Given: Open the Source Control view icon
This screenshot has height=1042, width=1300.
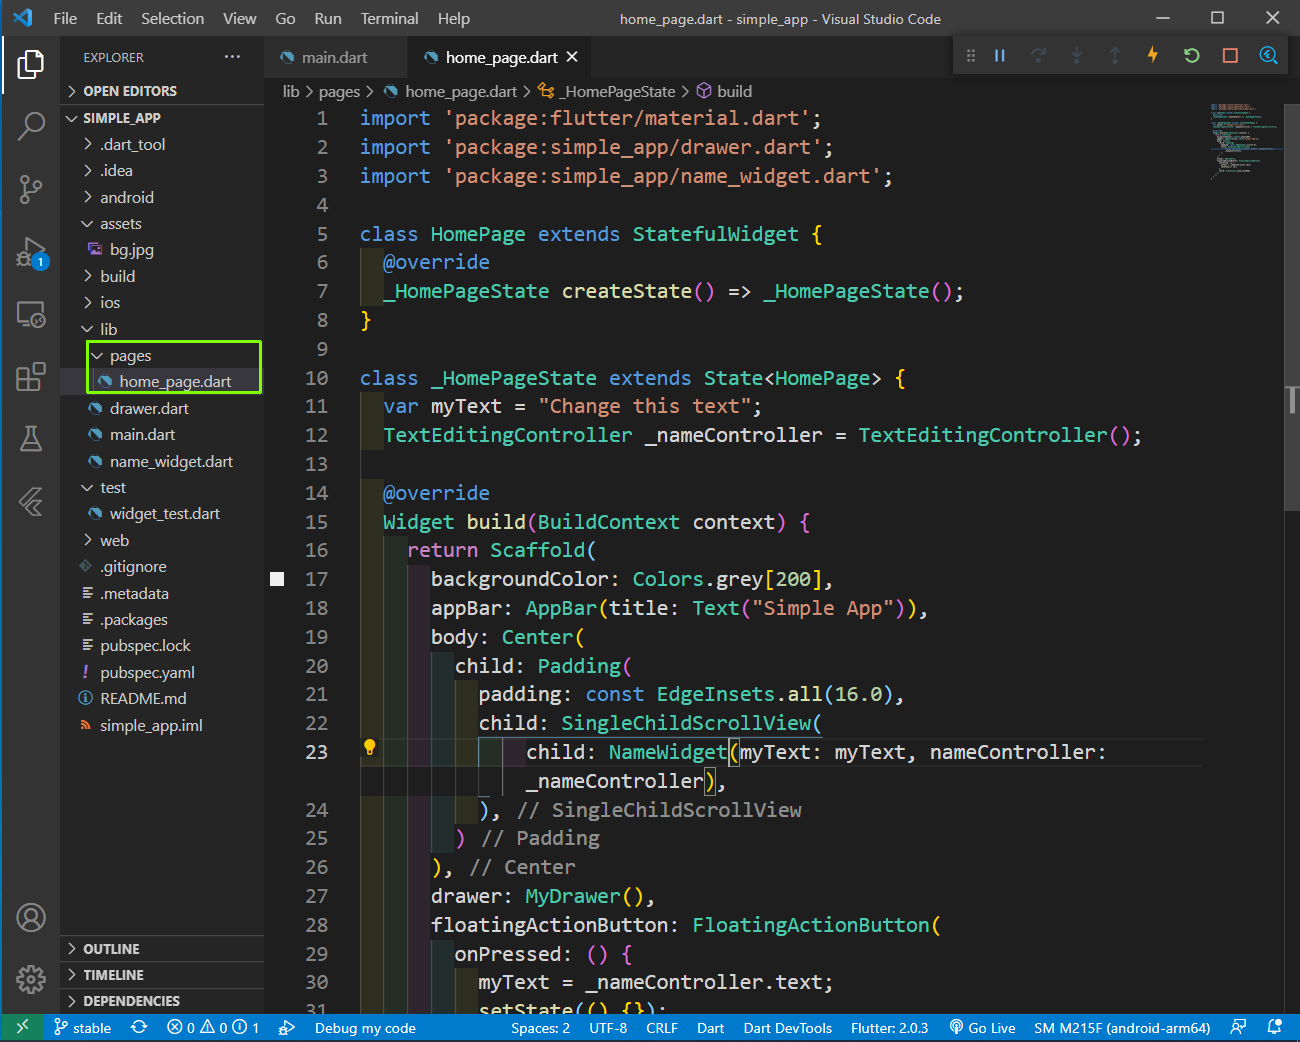Looking at the screenshot, I should [31, 188].
